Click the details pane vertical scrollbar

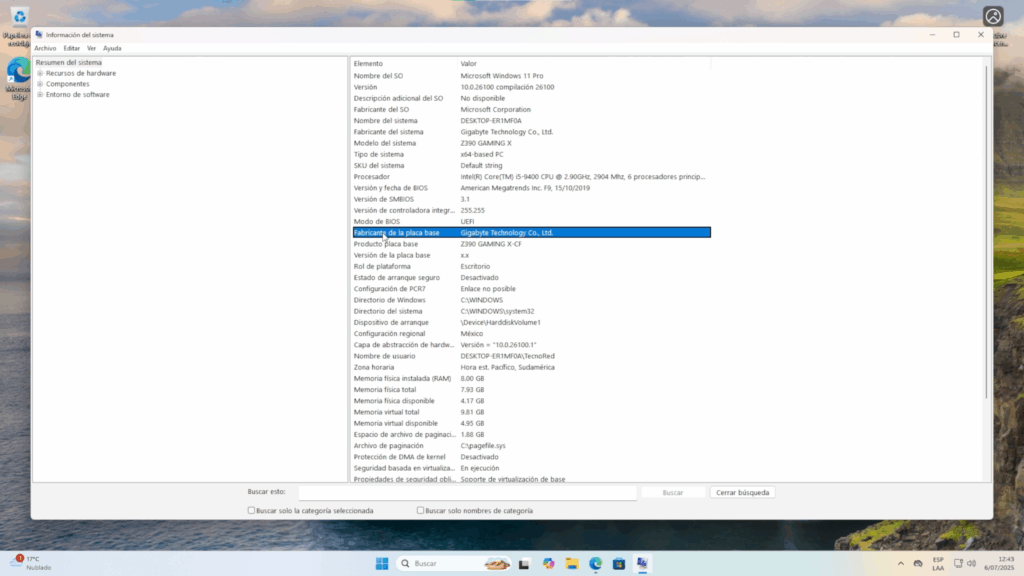coord(986,232)
